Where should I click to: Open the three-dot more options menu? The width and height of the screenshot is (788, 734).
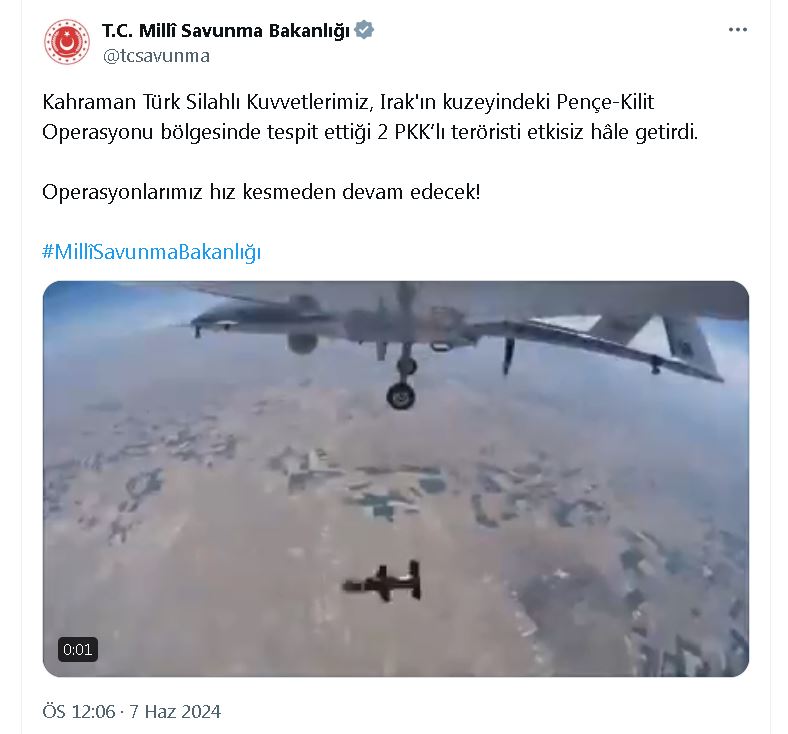(x=738, y=30)
